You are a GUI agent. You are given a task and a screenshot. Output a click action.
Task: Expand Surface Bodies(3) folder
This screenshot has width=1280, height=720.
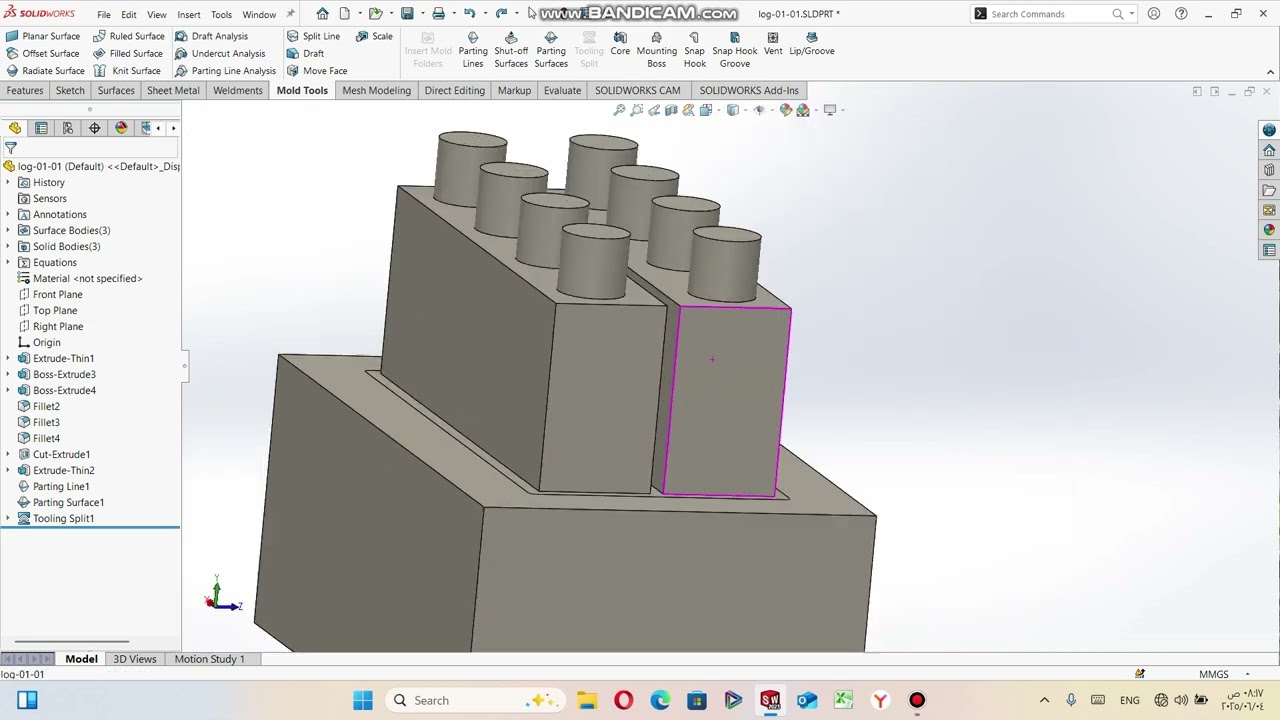click(x=9, y=231)
